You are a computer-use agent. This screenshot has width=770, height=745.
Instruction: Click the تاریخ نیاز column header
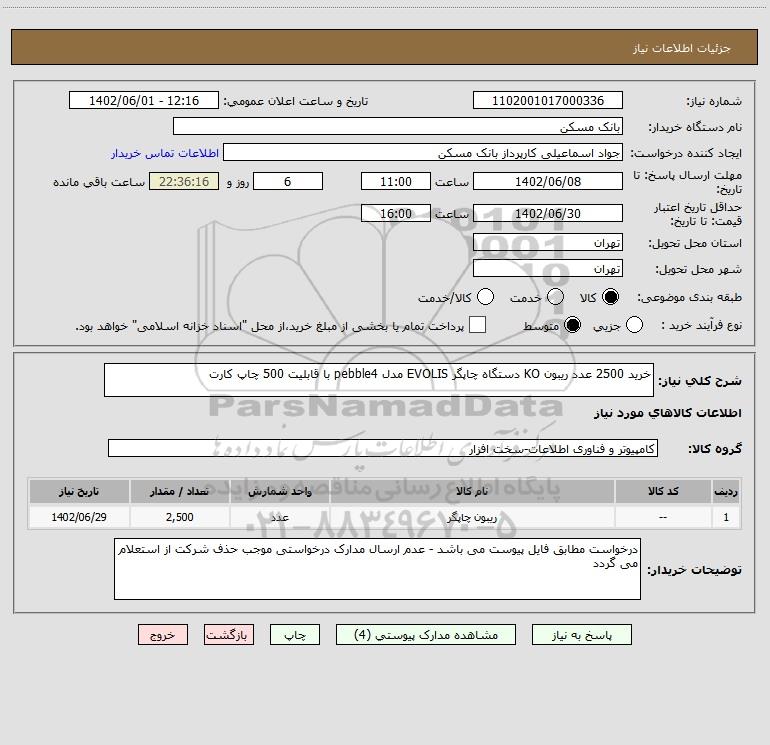pos(79,492)
